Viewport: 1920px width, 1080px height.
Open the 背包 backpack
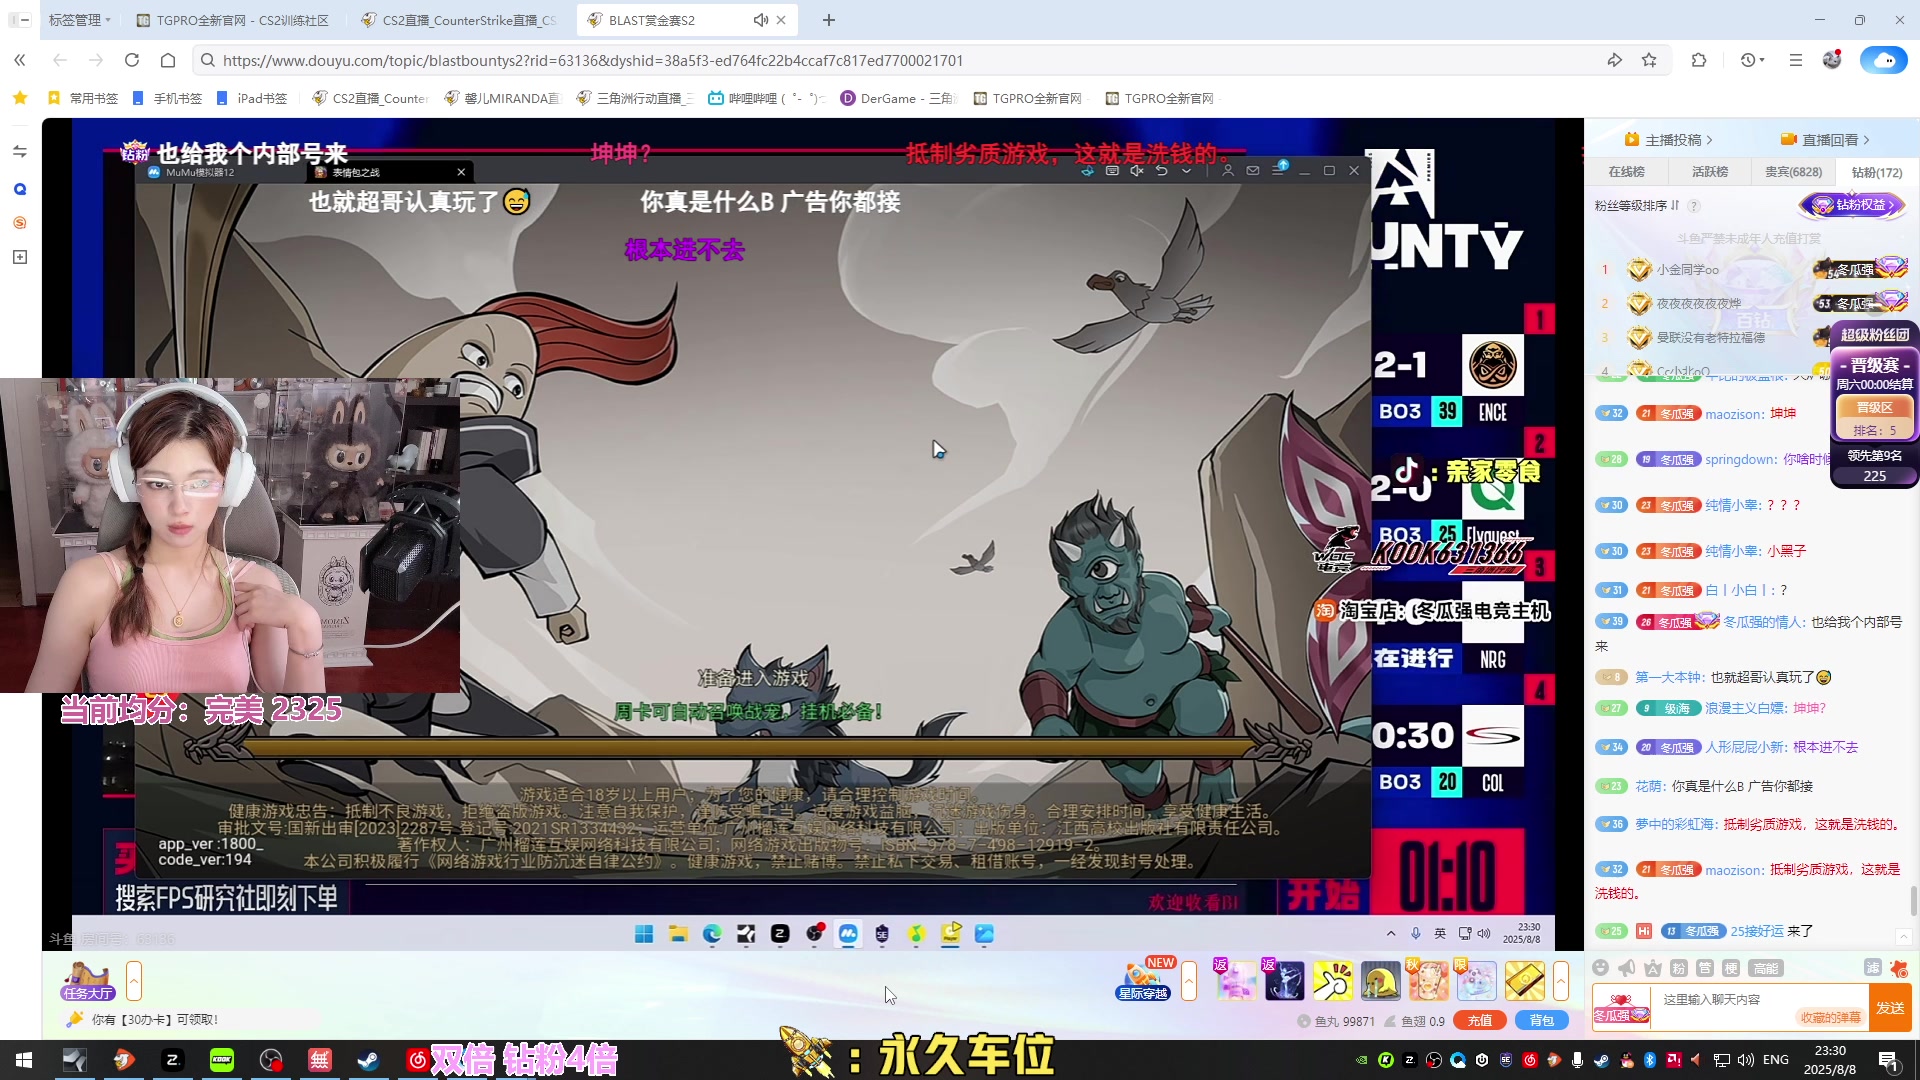coord(1542,1021)
